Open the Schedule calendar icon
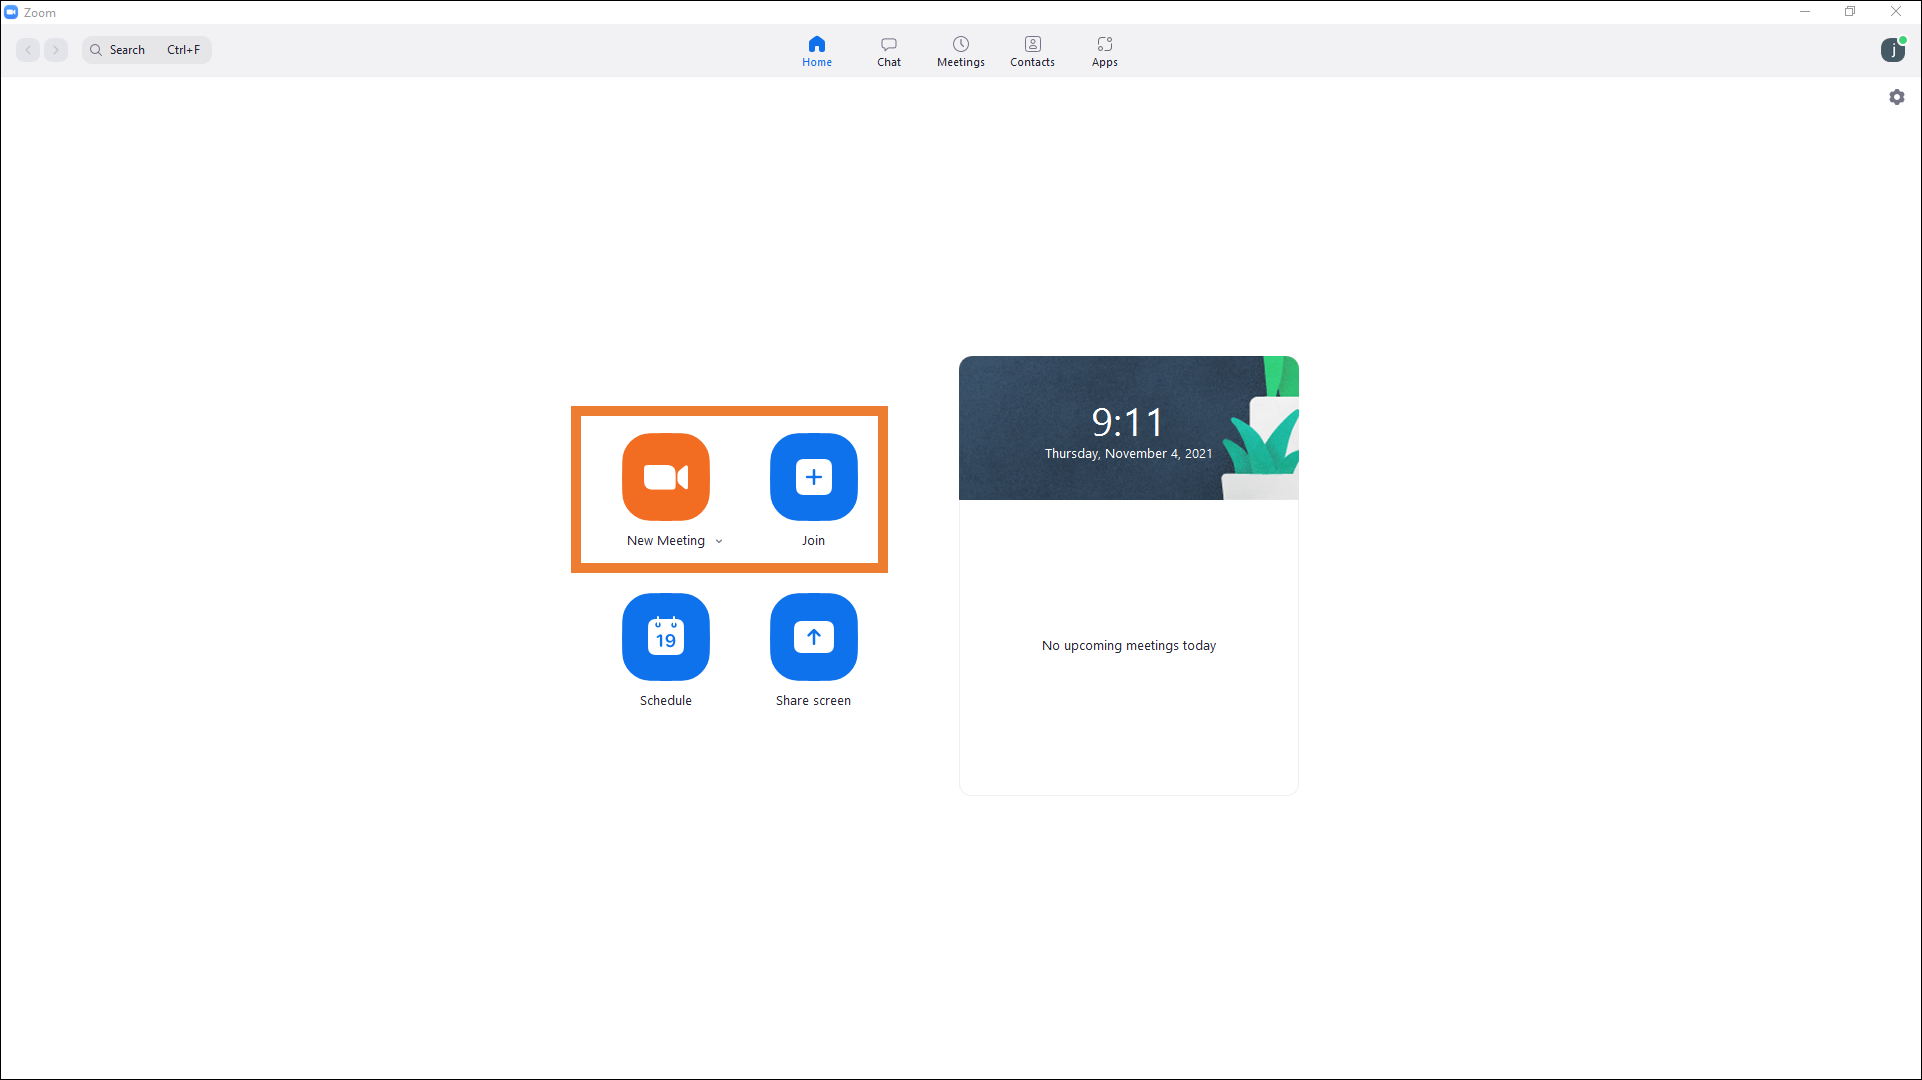This screenshot has height=1080, width=1922. click(665, 637)
